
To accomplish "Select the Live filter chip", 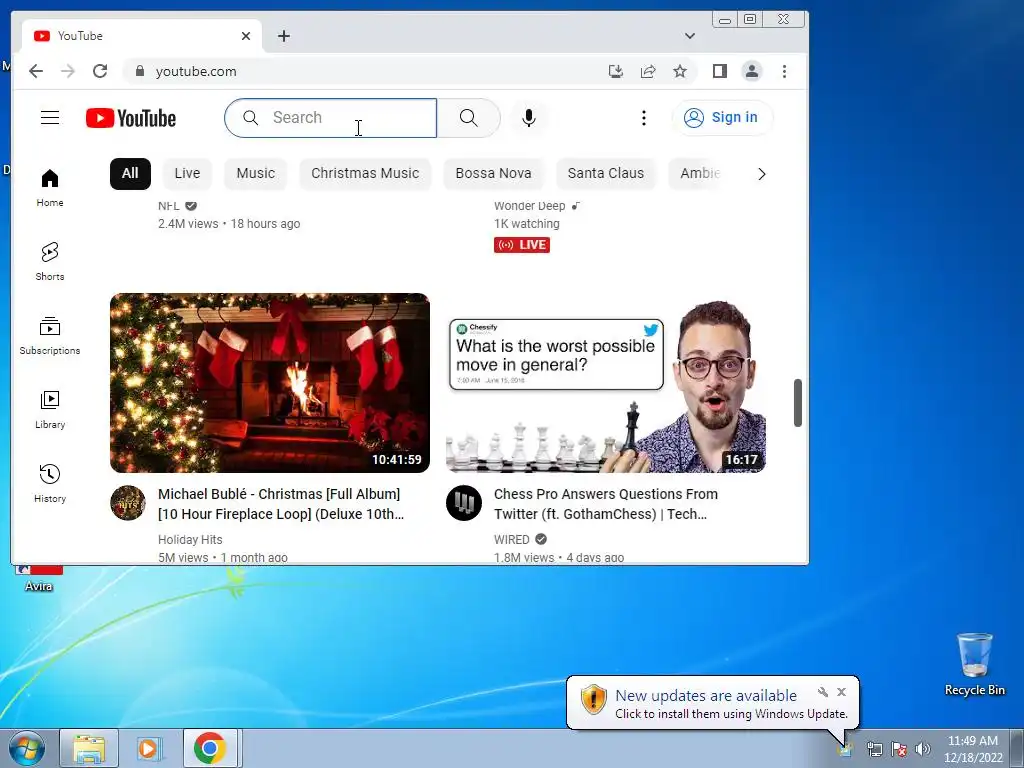I will [x=187, y=173].
